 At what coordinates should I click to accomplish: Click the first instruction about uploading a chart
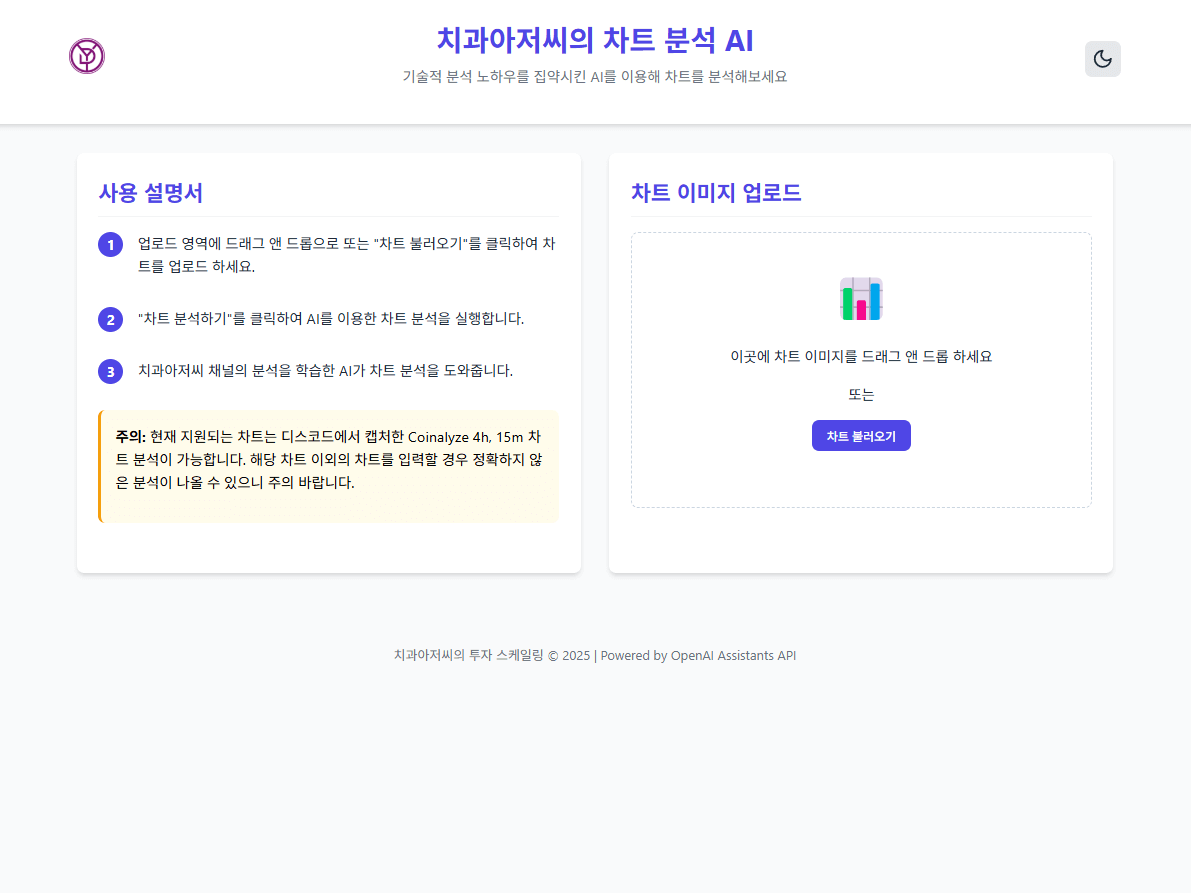point(346,255)
